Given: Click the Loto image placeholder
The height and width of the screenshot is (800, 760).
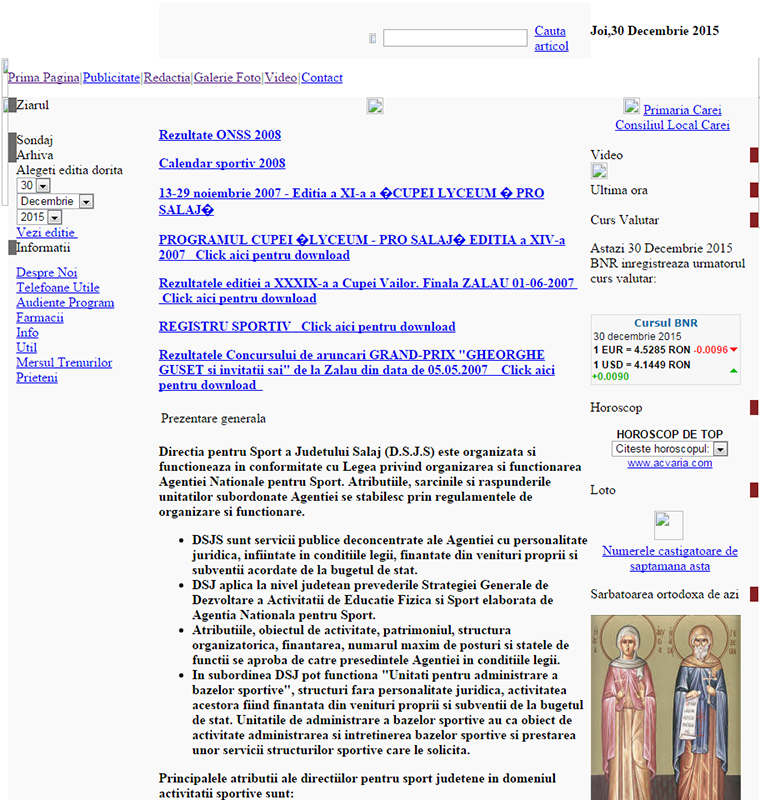Looking at the screenshot, I should pyautogui.click(x=668, y=525).
